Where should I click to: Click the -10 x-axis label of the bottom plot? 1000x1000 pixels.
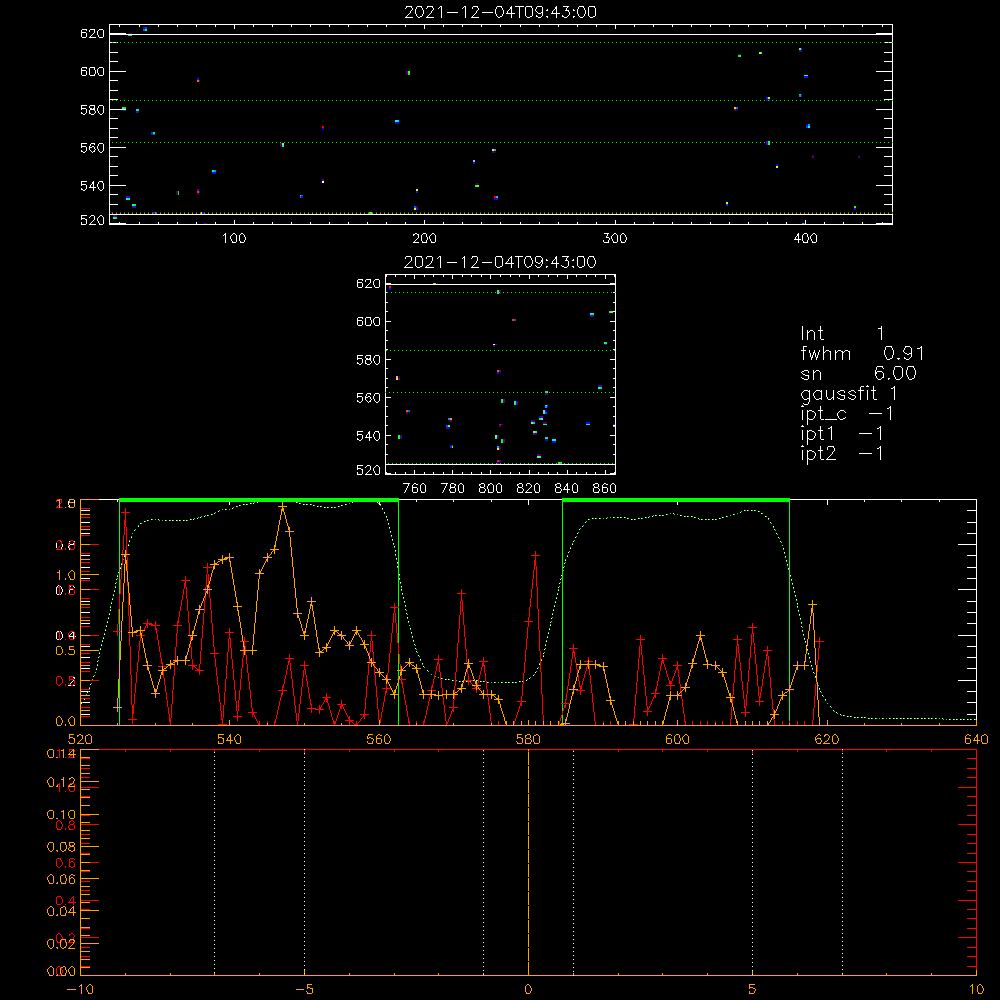tap(80, 989)
